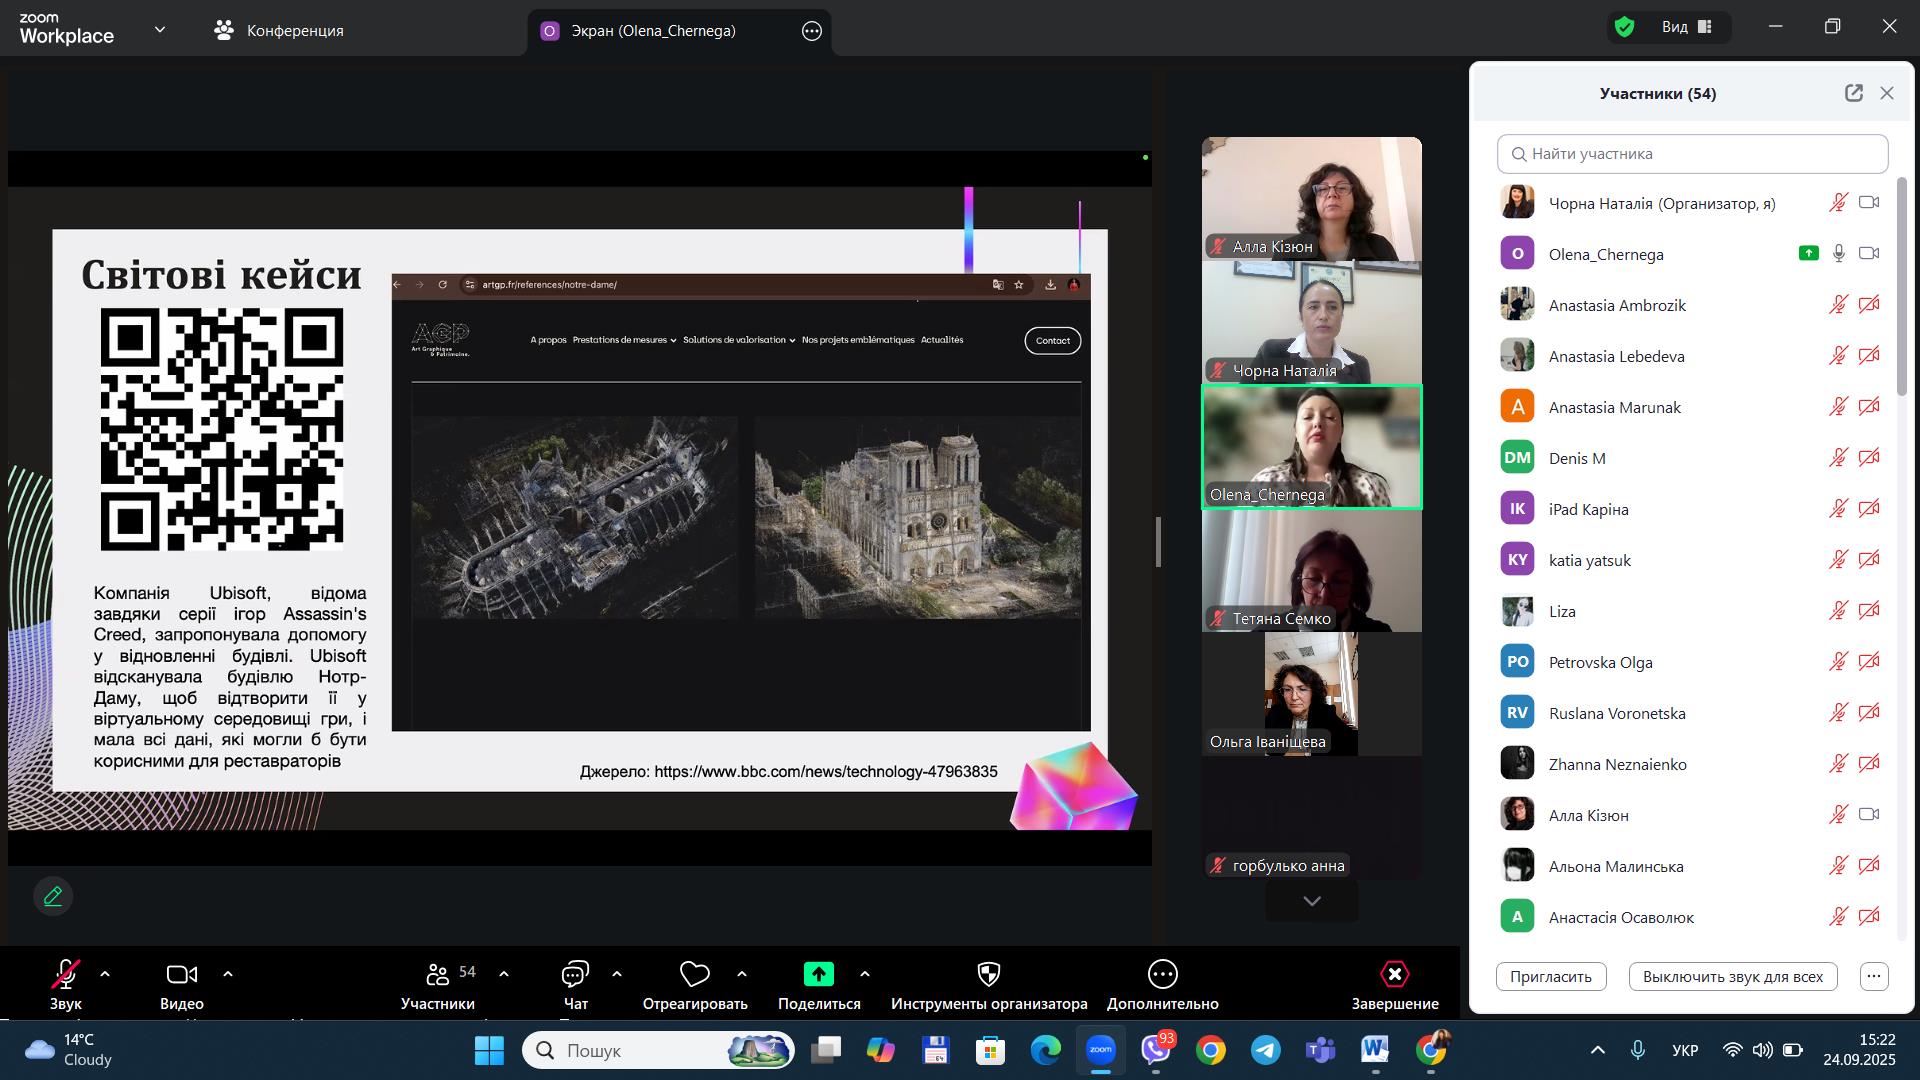
Task: Open the More options ellipsis in toolbar
Action: [x=1162, y=974]
